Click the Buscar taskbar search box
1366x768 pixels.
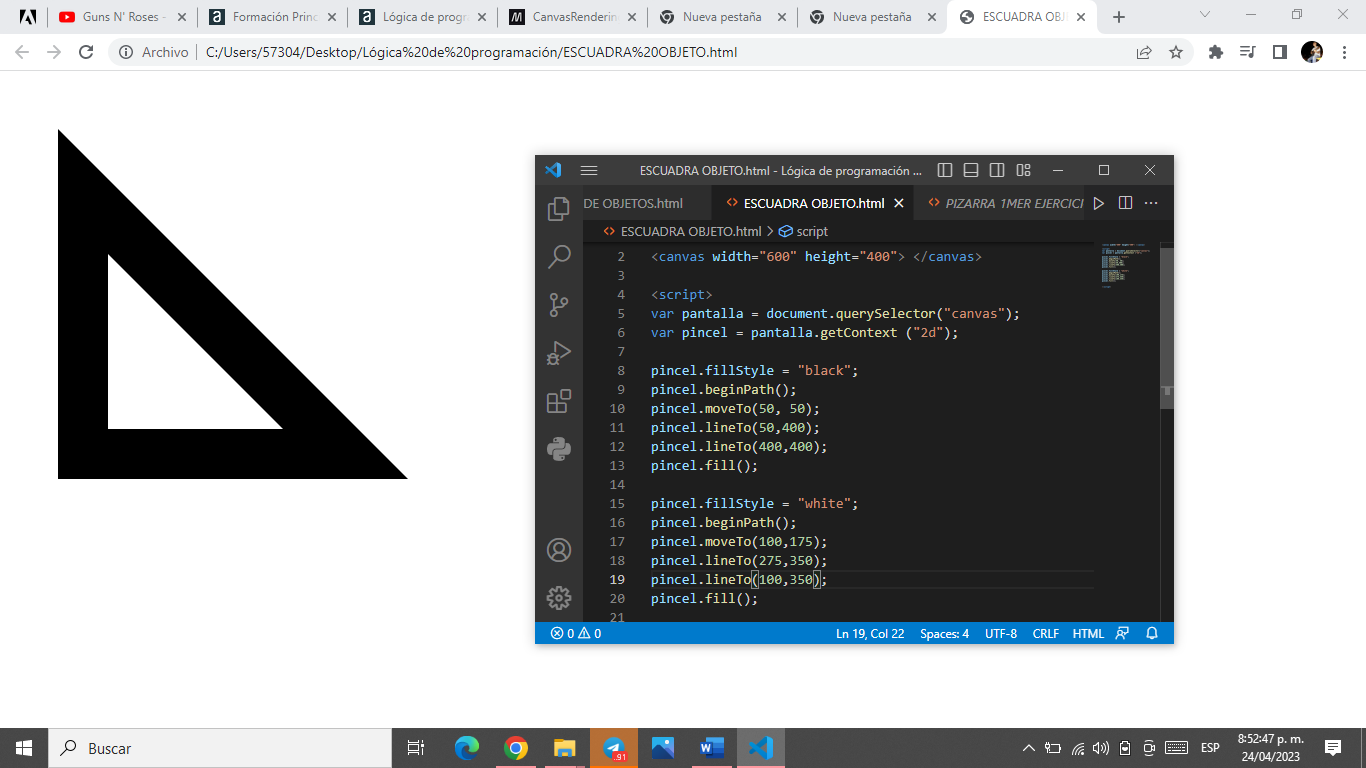220,748
